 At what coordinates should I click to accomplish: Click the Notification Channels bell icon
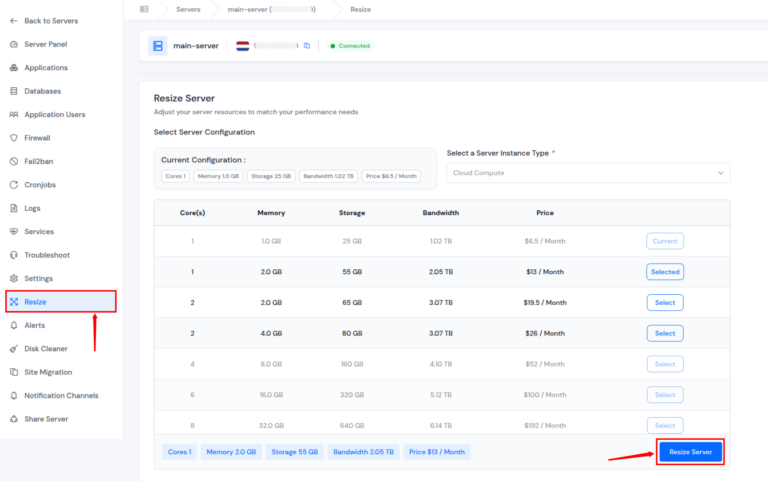pyautogui.click(x=14, y=395)
